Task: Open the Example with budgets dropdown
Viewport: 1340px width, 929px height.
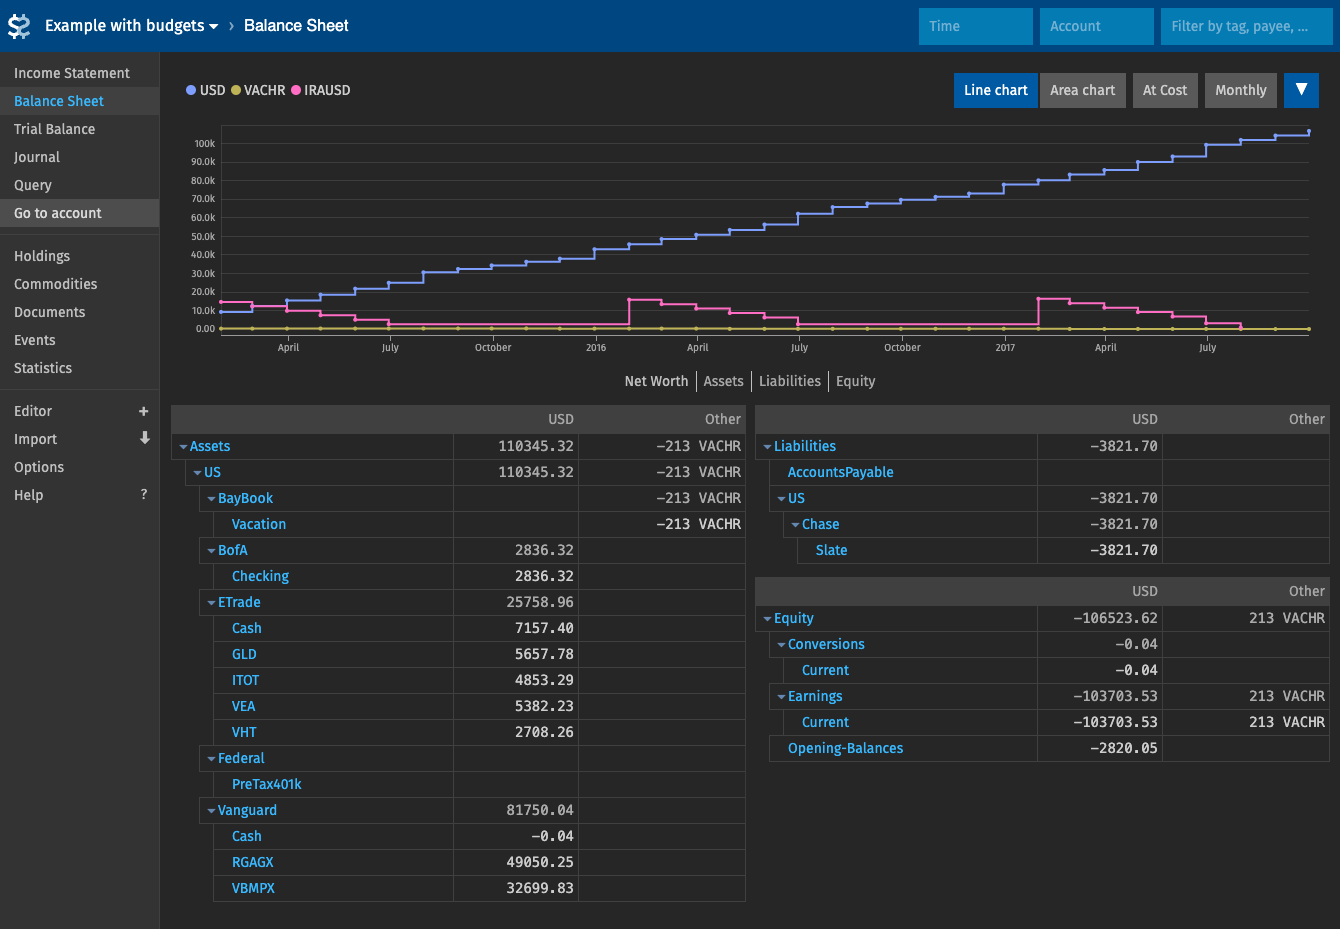Action: pyautogui.click(x=132, y=26)
